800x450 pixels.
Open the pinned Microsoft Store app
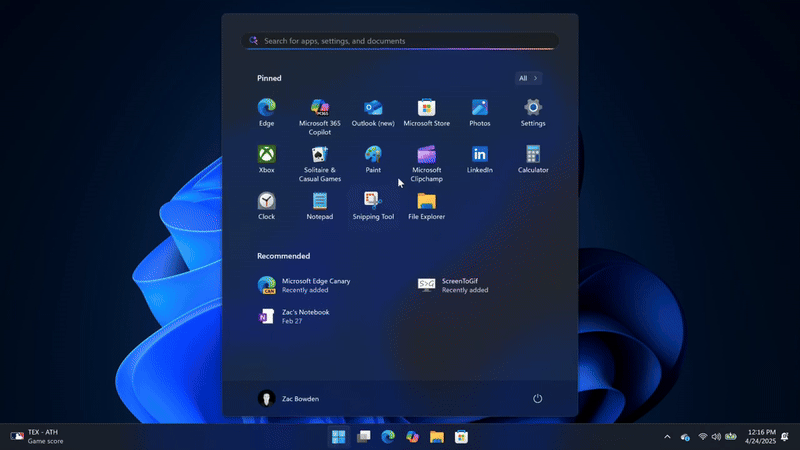[427, 113]
